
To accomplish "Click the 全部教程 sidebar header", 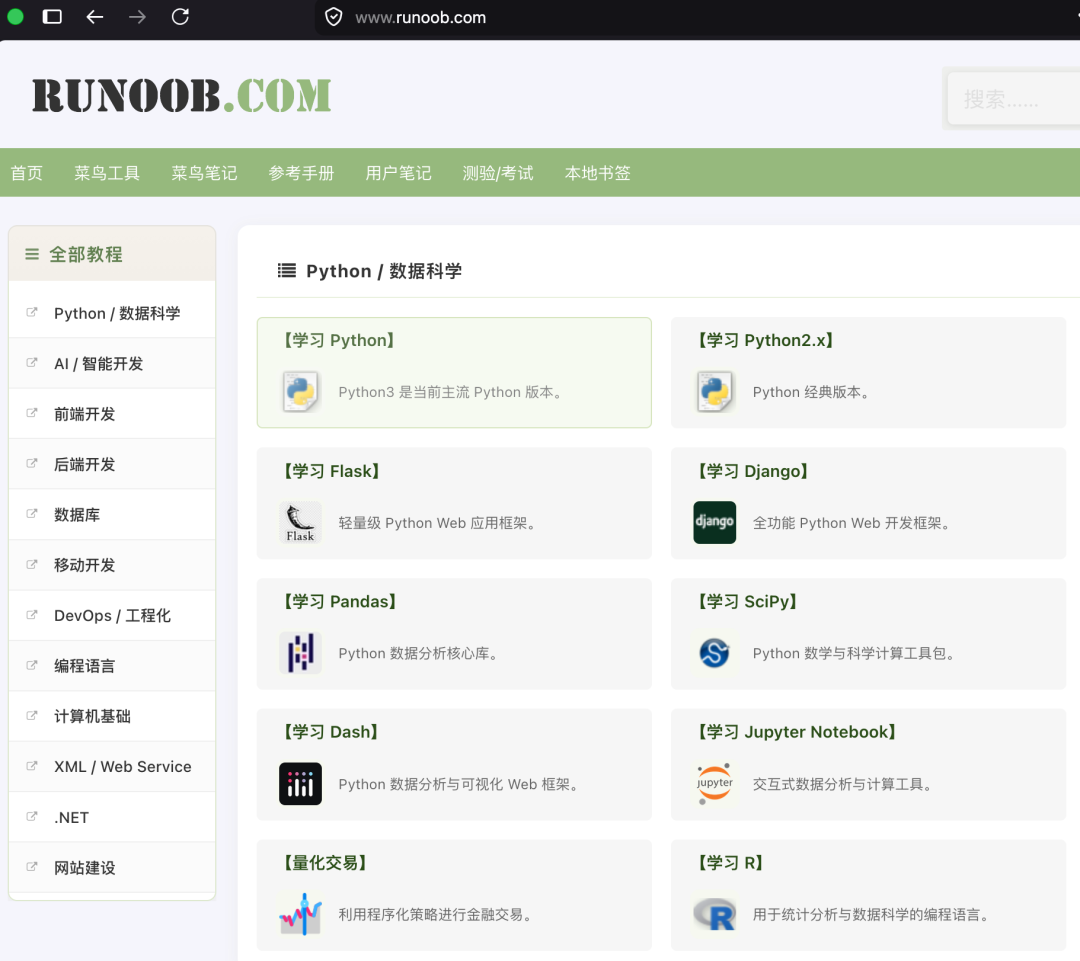I will pyautogui.click(x=112, y=254).
